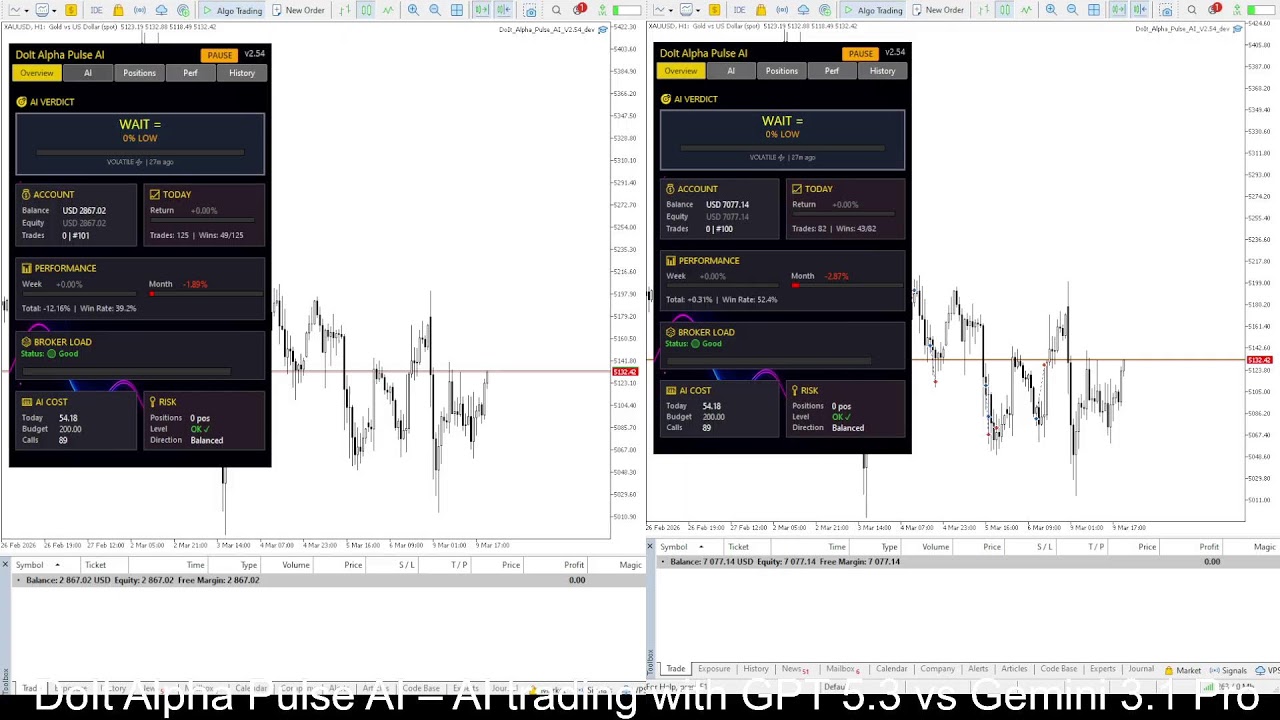Open Calendar tab in right Toolbox

[891, 669]
